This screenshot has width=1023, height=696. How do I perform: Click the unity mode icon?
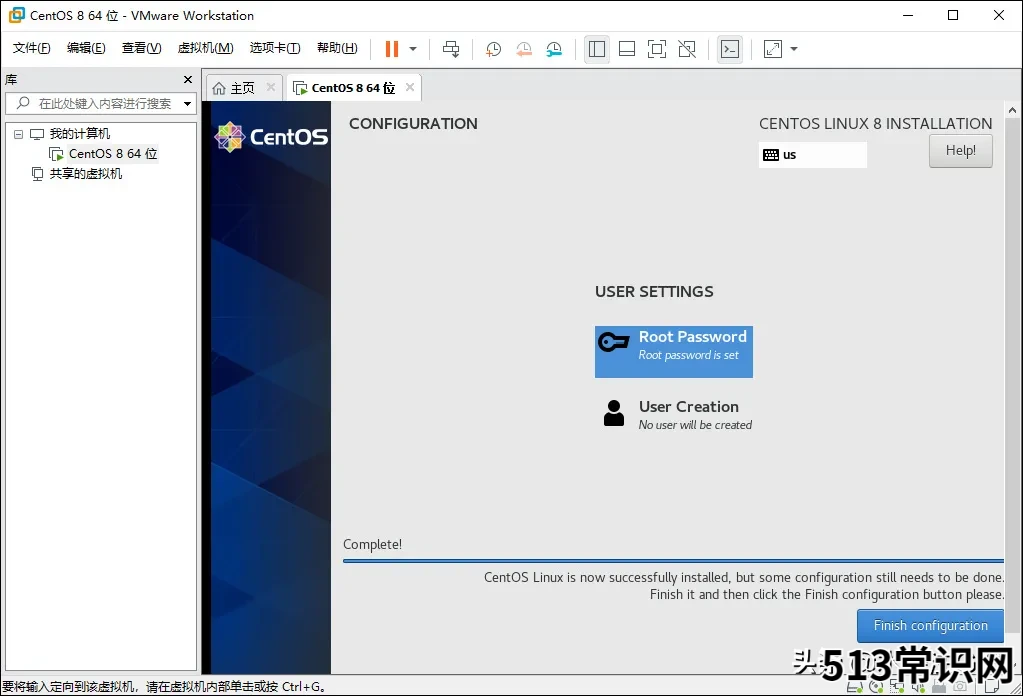coord(687,49)
